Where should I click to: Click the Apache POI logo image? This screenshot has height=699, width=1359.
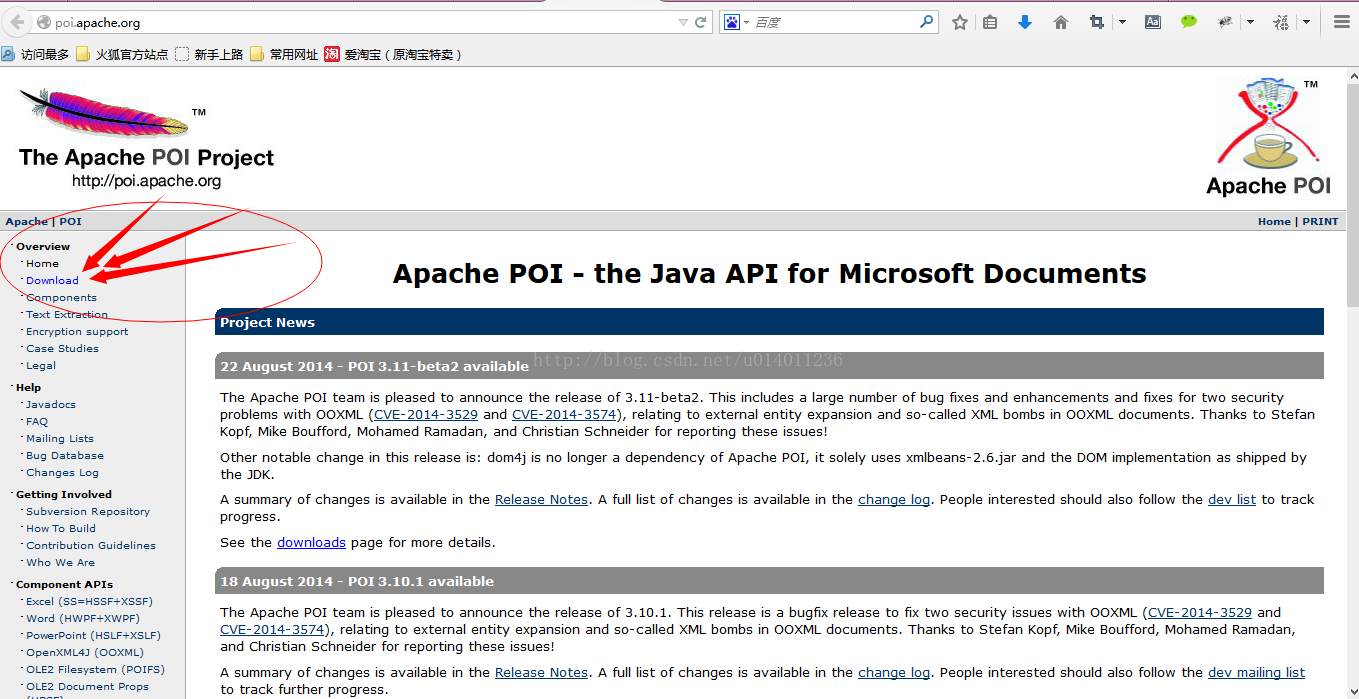1268,137
